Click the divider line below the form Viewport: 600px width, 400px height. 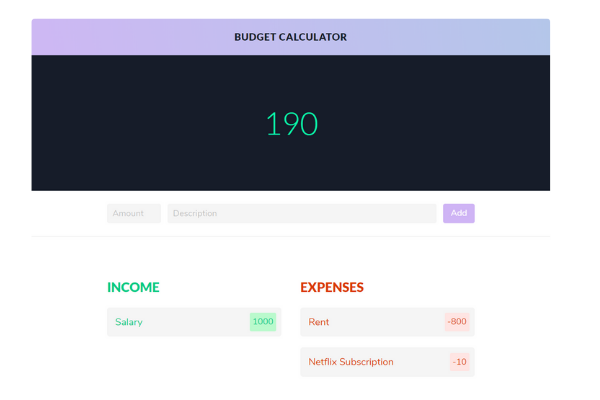click(x=290, y=237)
